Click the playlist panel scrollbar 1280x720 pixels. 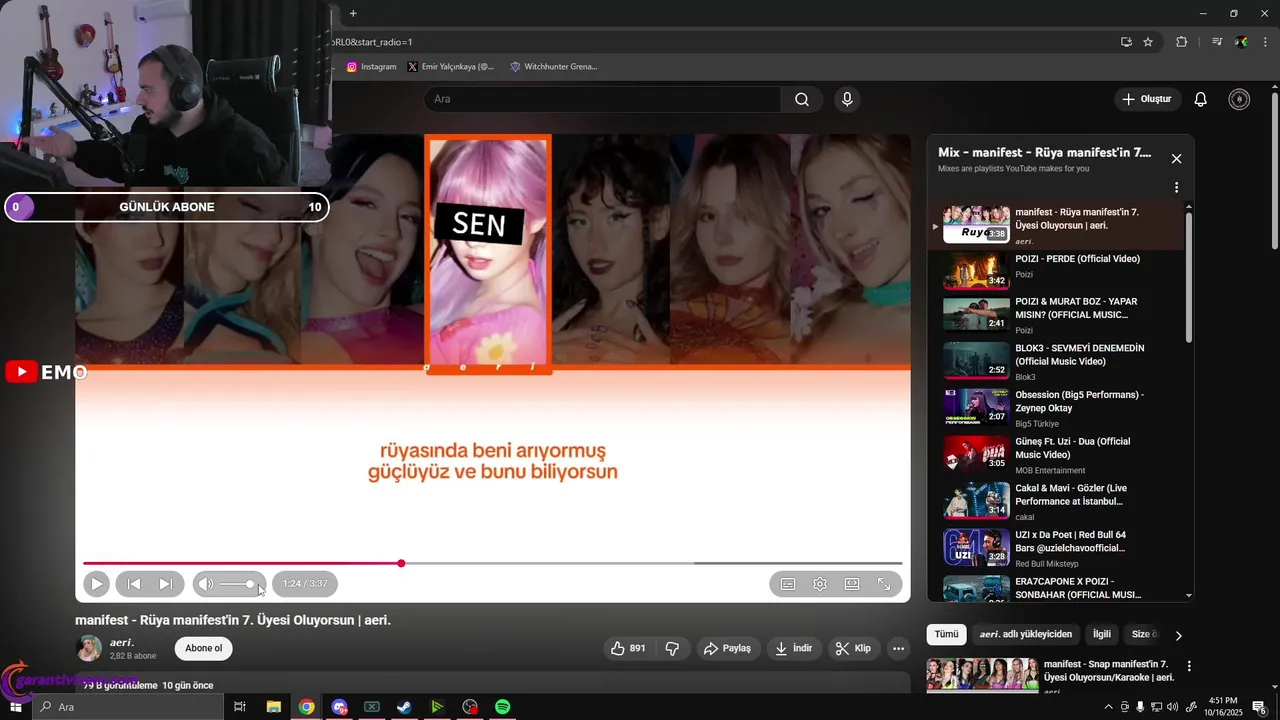1189,277
